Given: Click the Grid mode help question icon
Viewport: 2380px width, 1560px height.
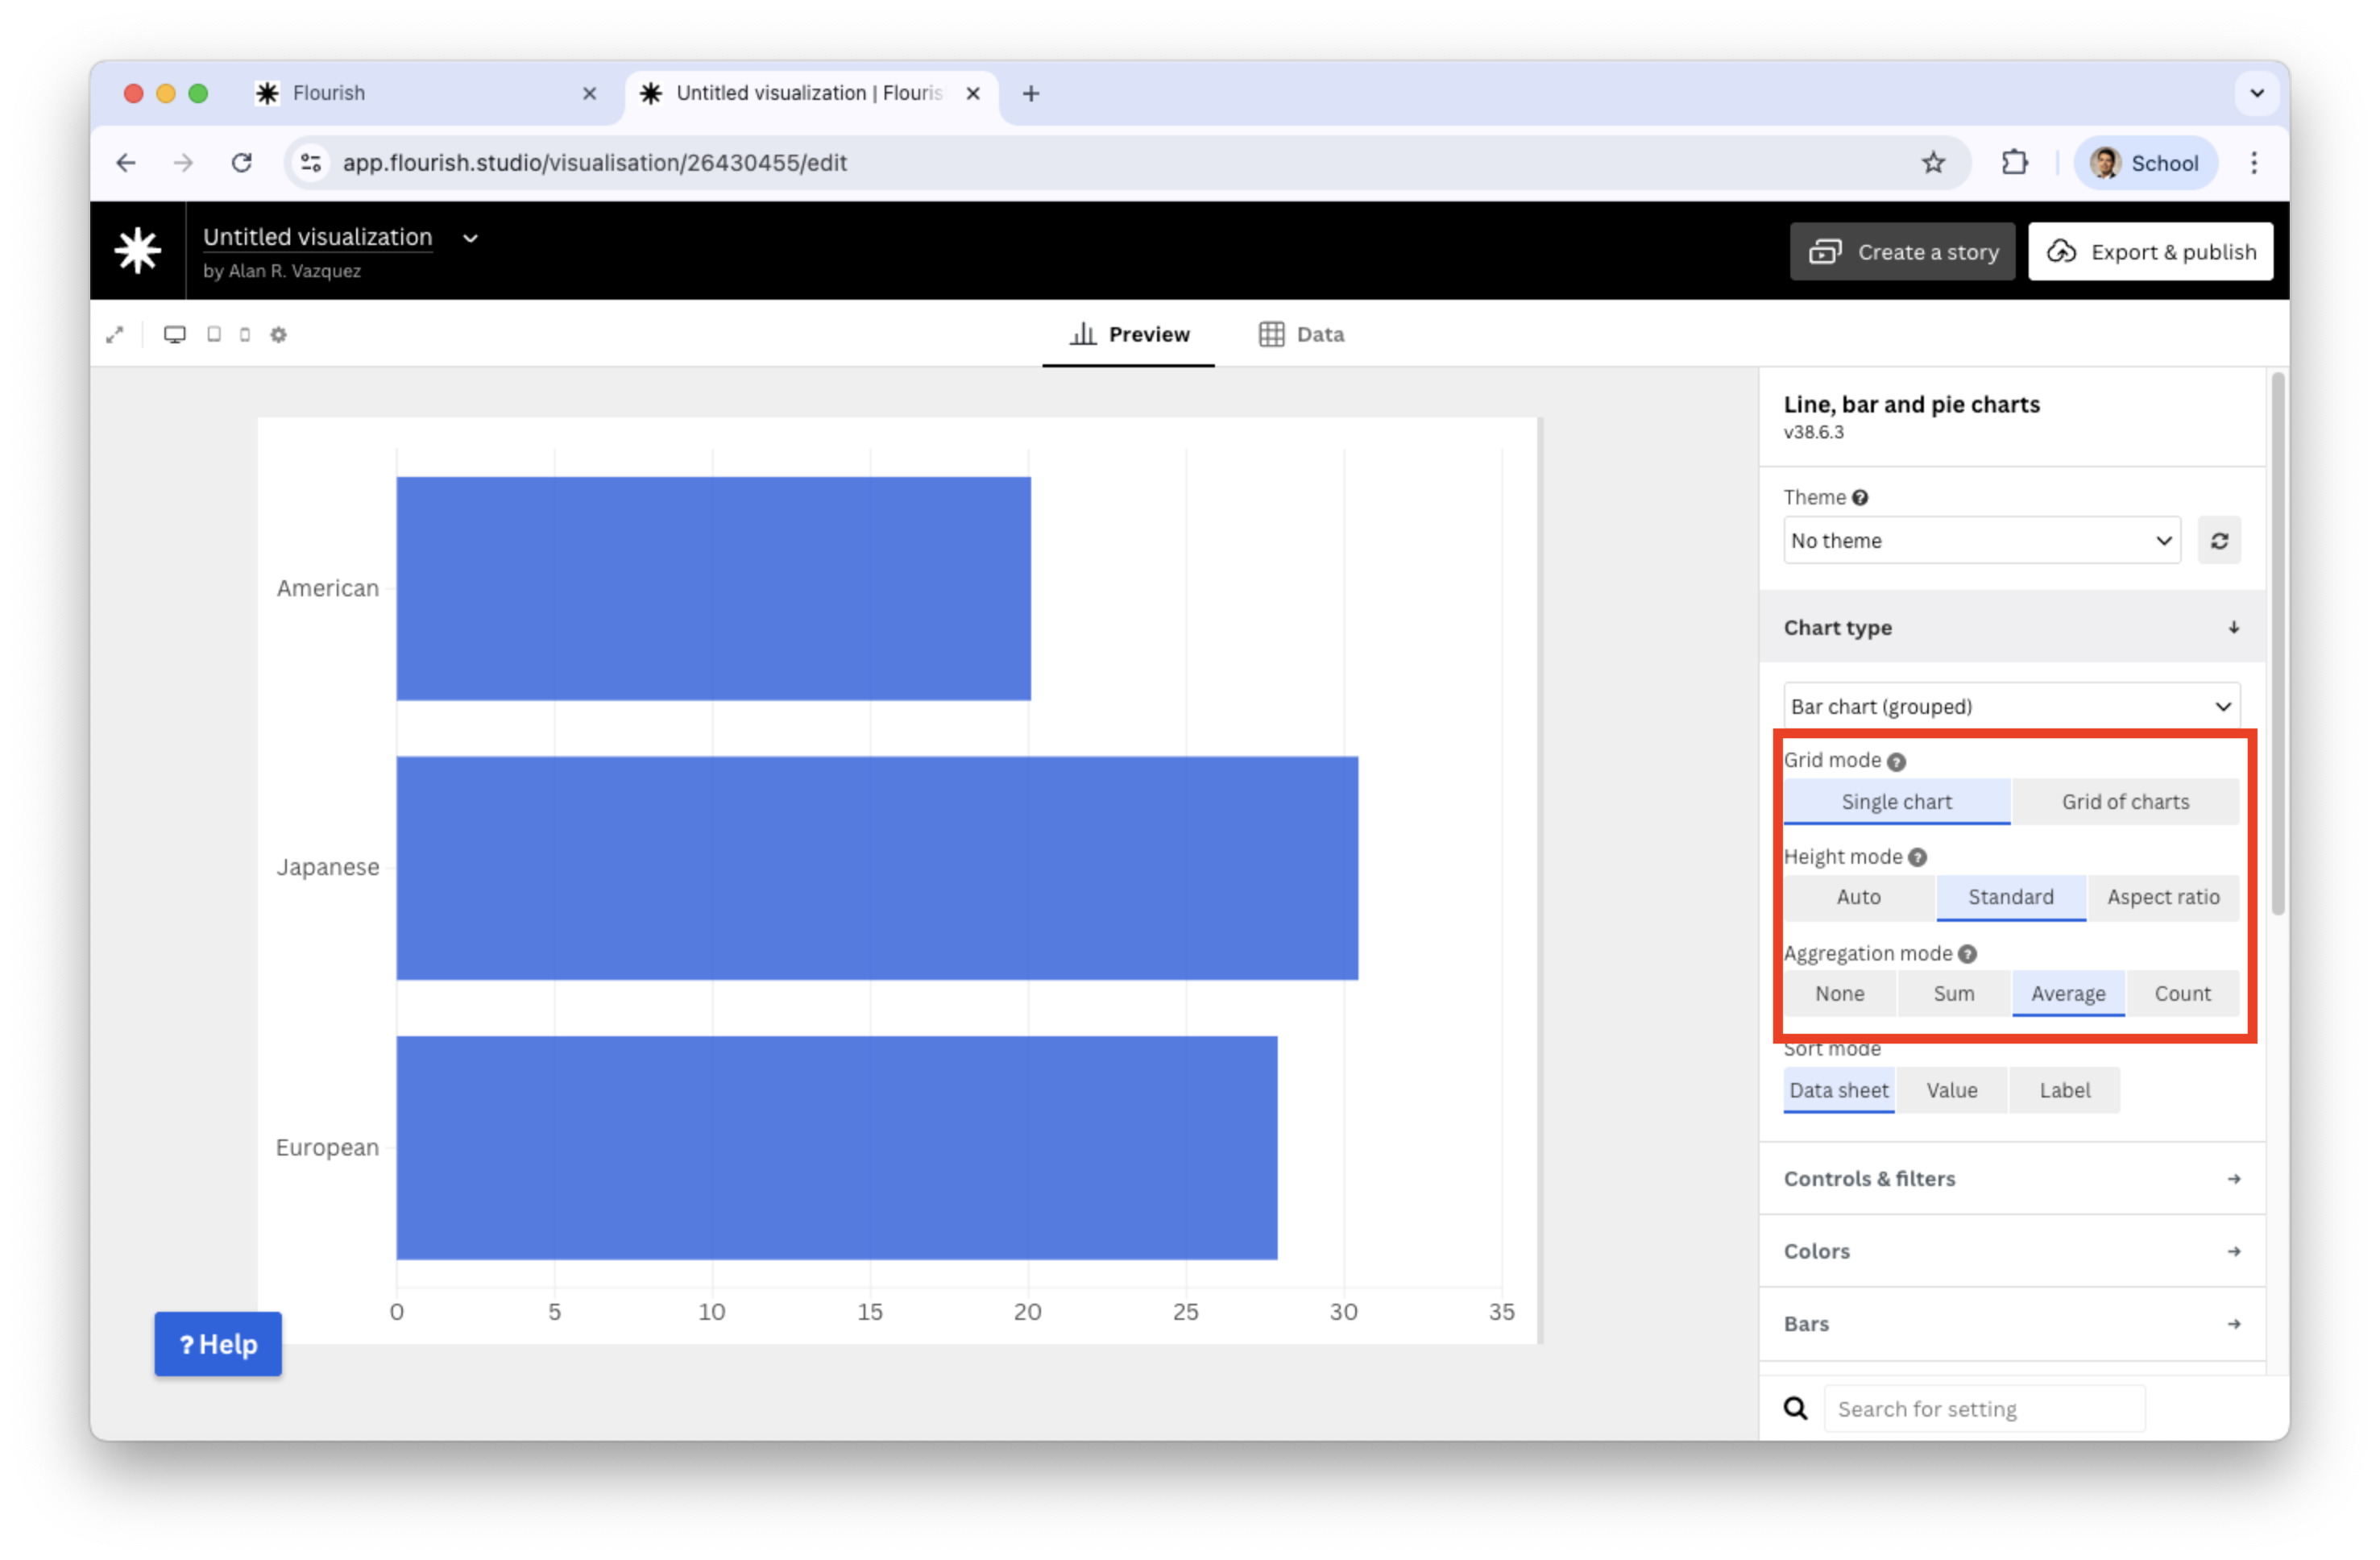Looking at the screenshot, I should click(x=1896, y=762).
